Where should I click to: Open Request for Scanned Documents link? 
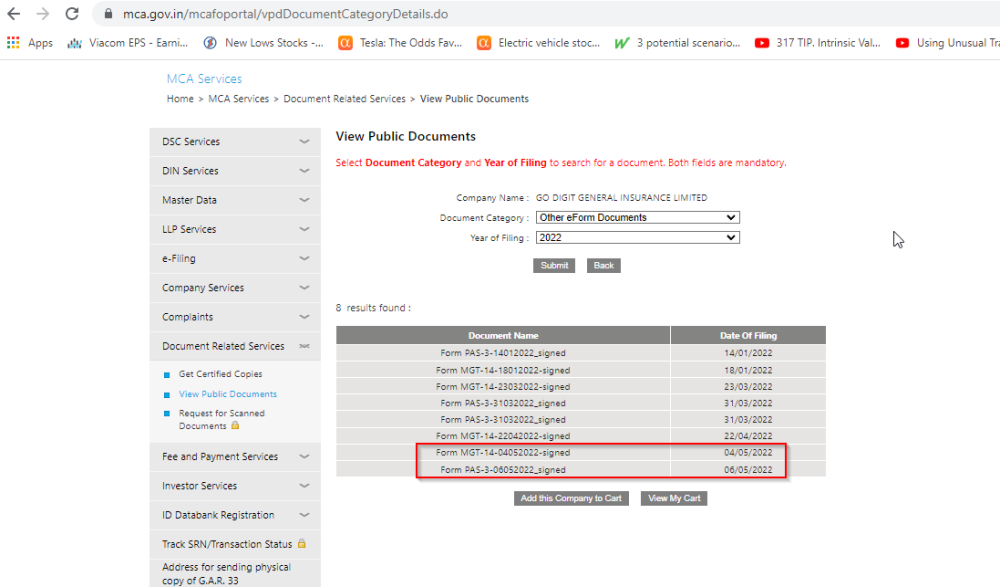coord(221,419)
